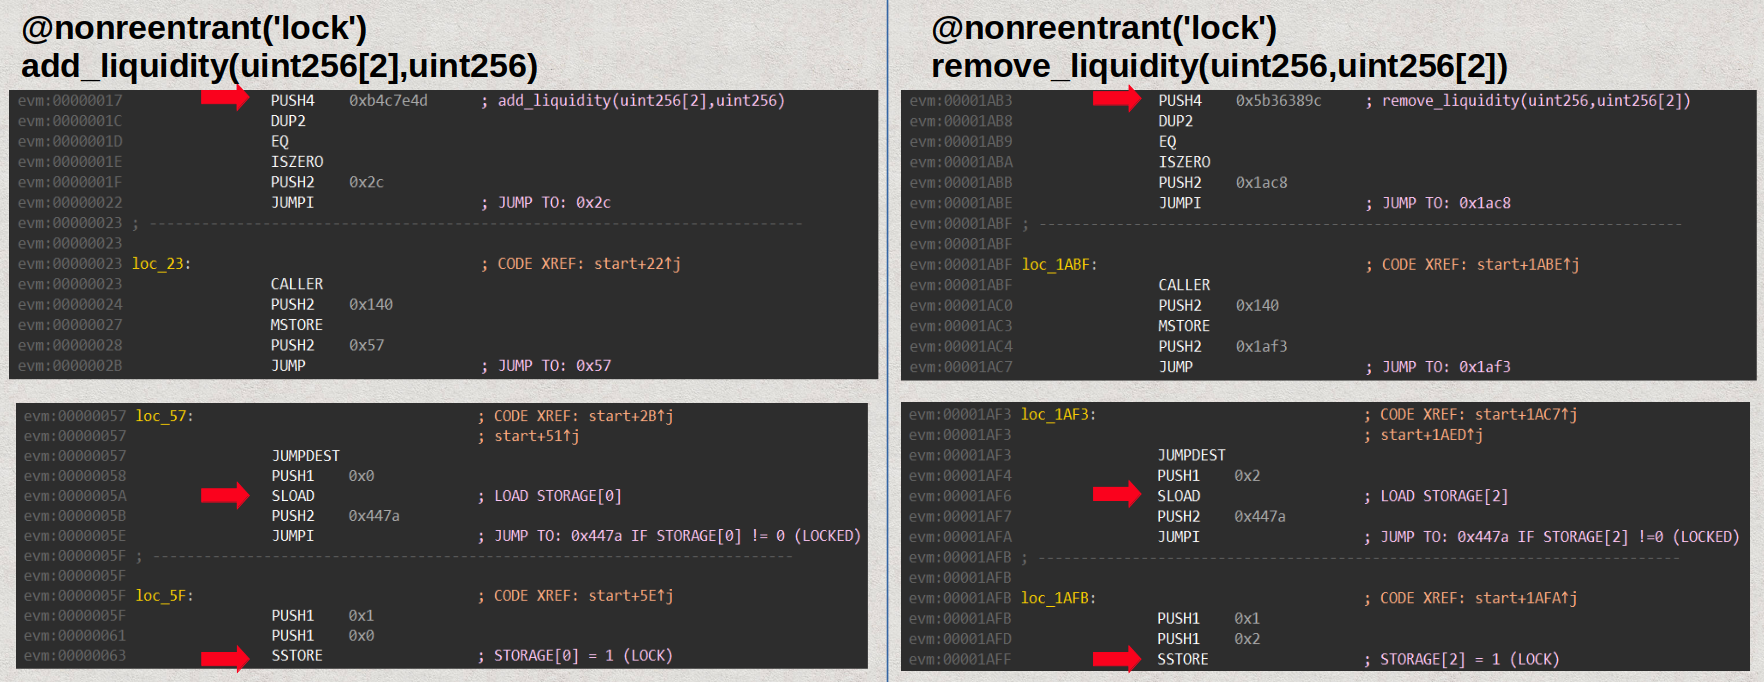
Task: Click operand 0x57 at evm:00000028
Action: coord(366,345)
